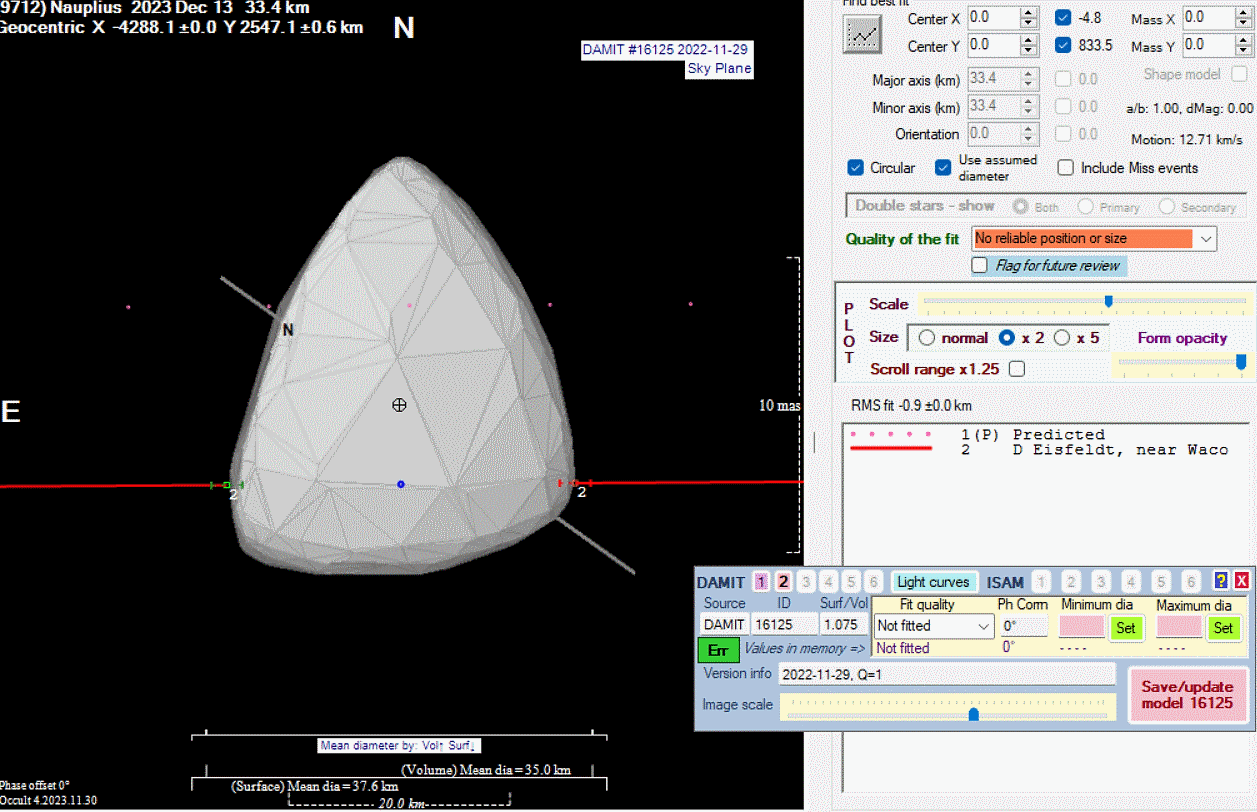
Task: Select DAMIT model 1 button
Action: pyautogui.click(x=761, y=582)
